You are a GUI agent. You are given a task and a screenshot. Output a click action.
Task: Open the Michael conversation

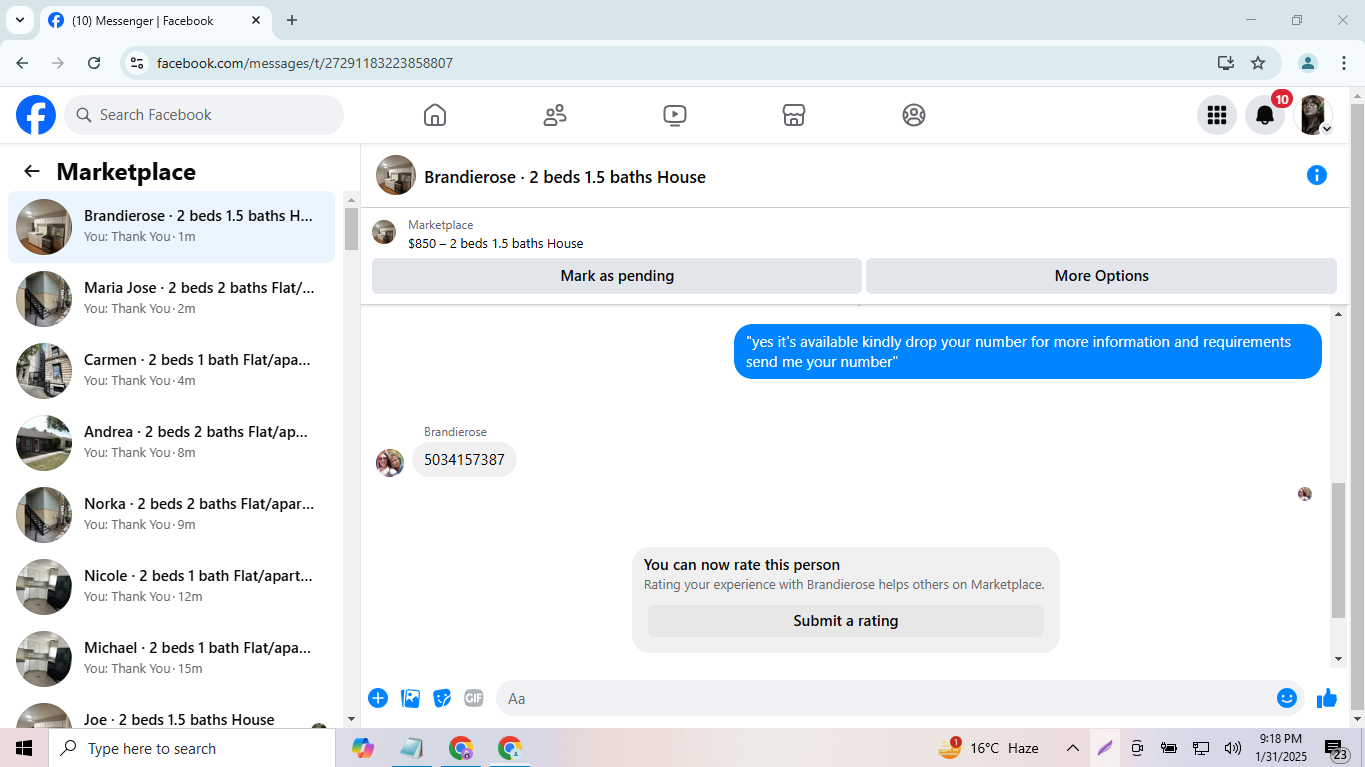click(171, 659)
